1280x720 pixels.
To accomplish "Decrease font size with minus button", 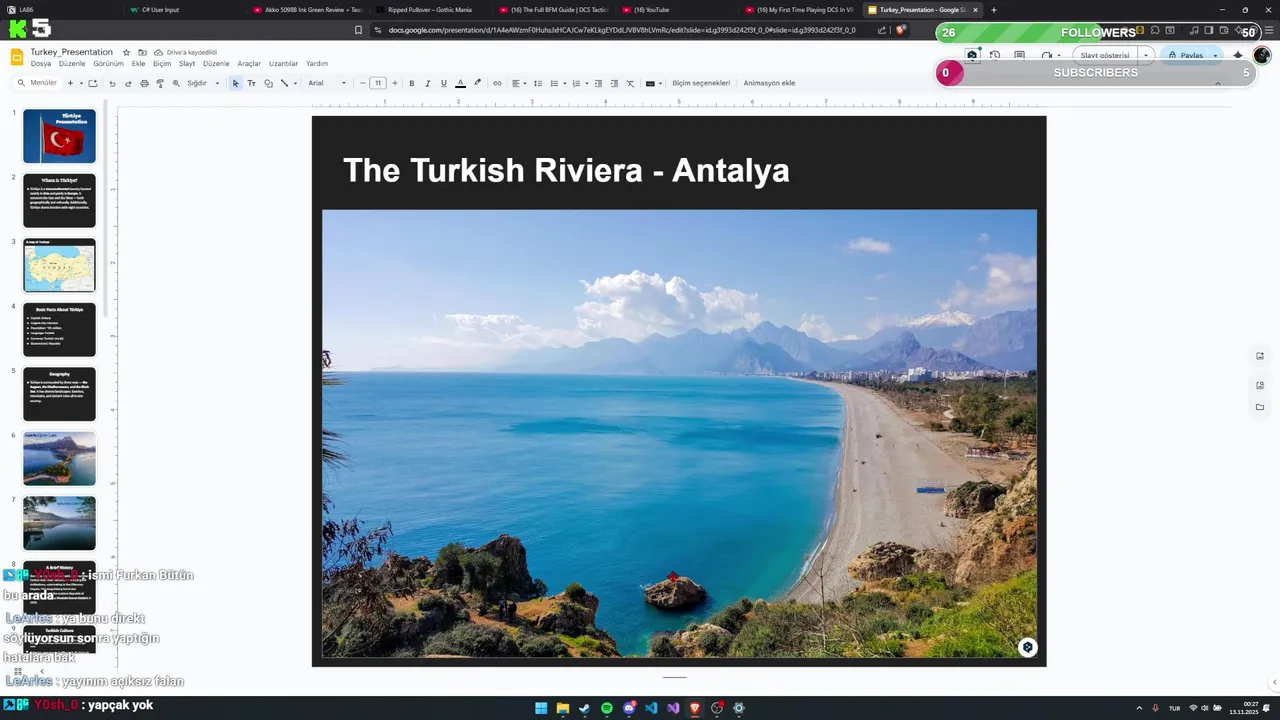I will tap(362, 83).
